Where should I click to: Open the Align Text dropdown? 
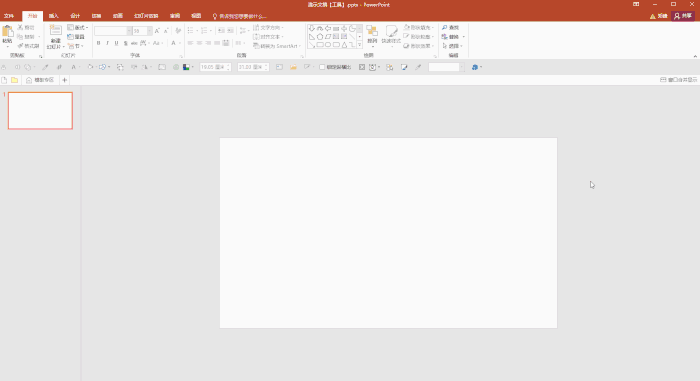coord(268,37)
